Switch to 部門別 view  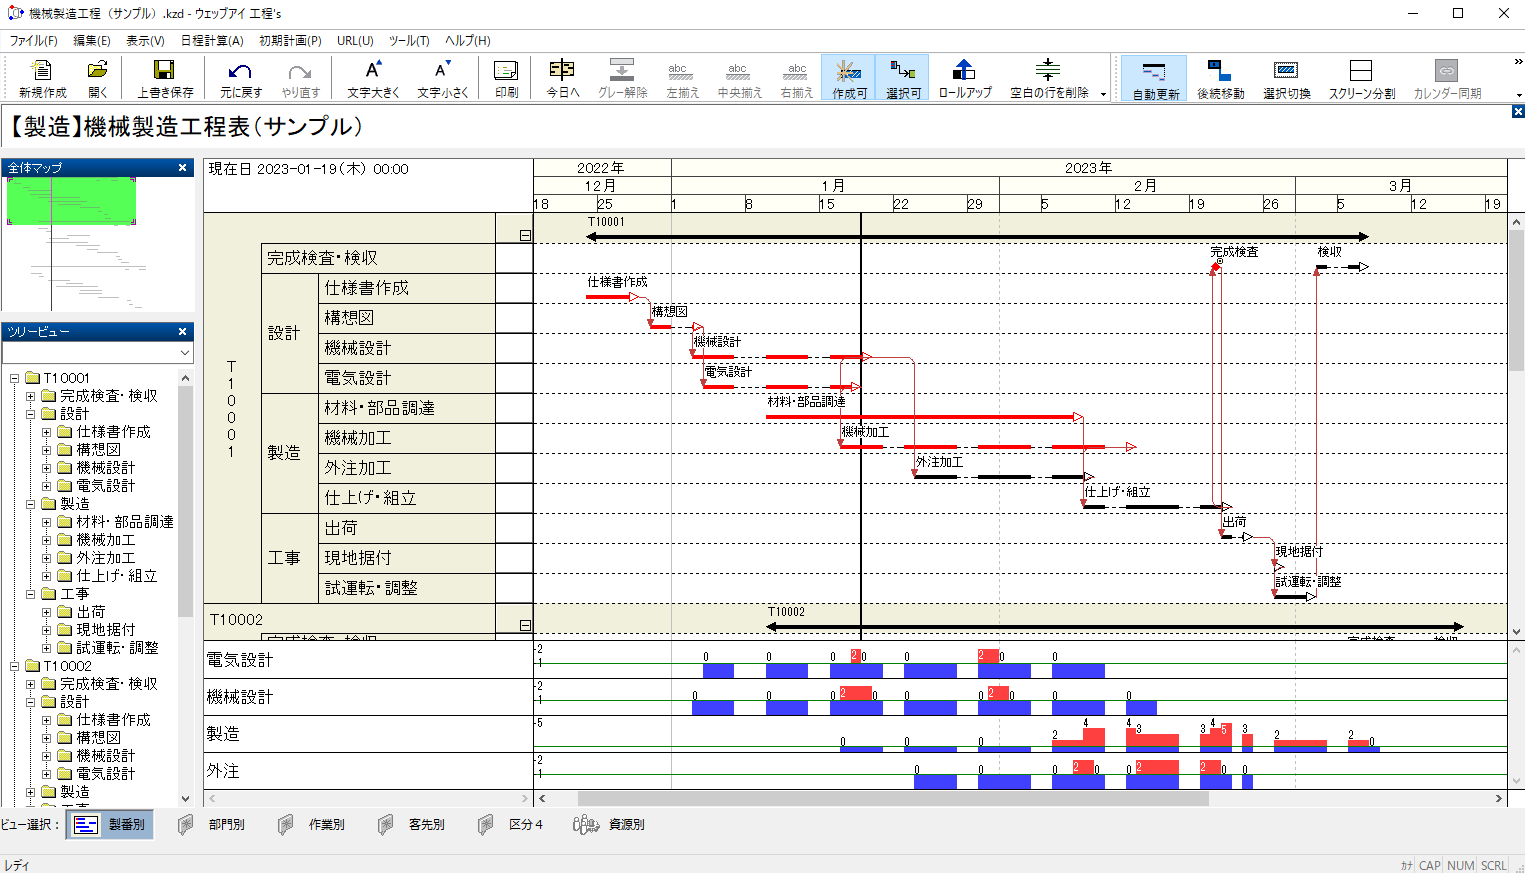[x=212, y=825]
